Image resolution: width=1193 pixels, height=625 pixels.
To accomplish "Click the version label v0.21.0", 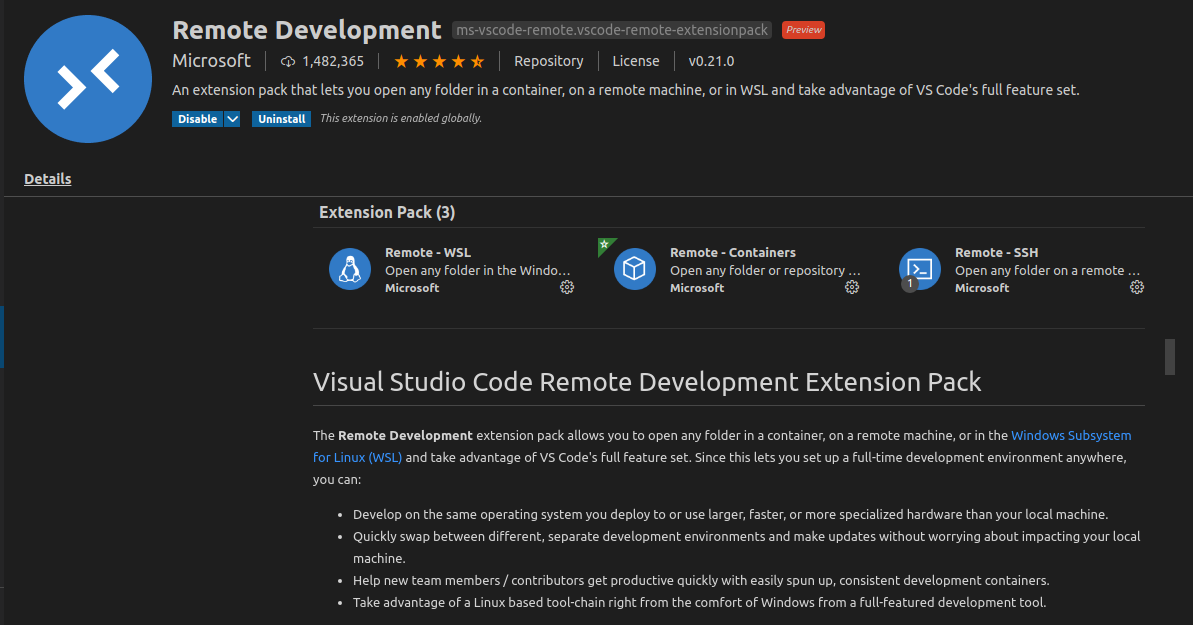I will pos(711,61).
